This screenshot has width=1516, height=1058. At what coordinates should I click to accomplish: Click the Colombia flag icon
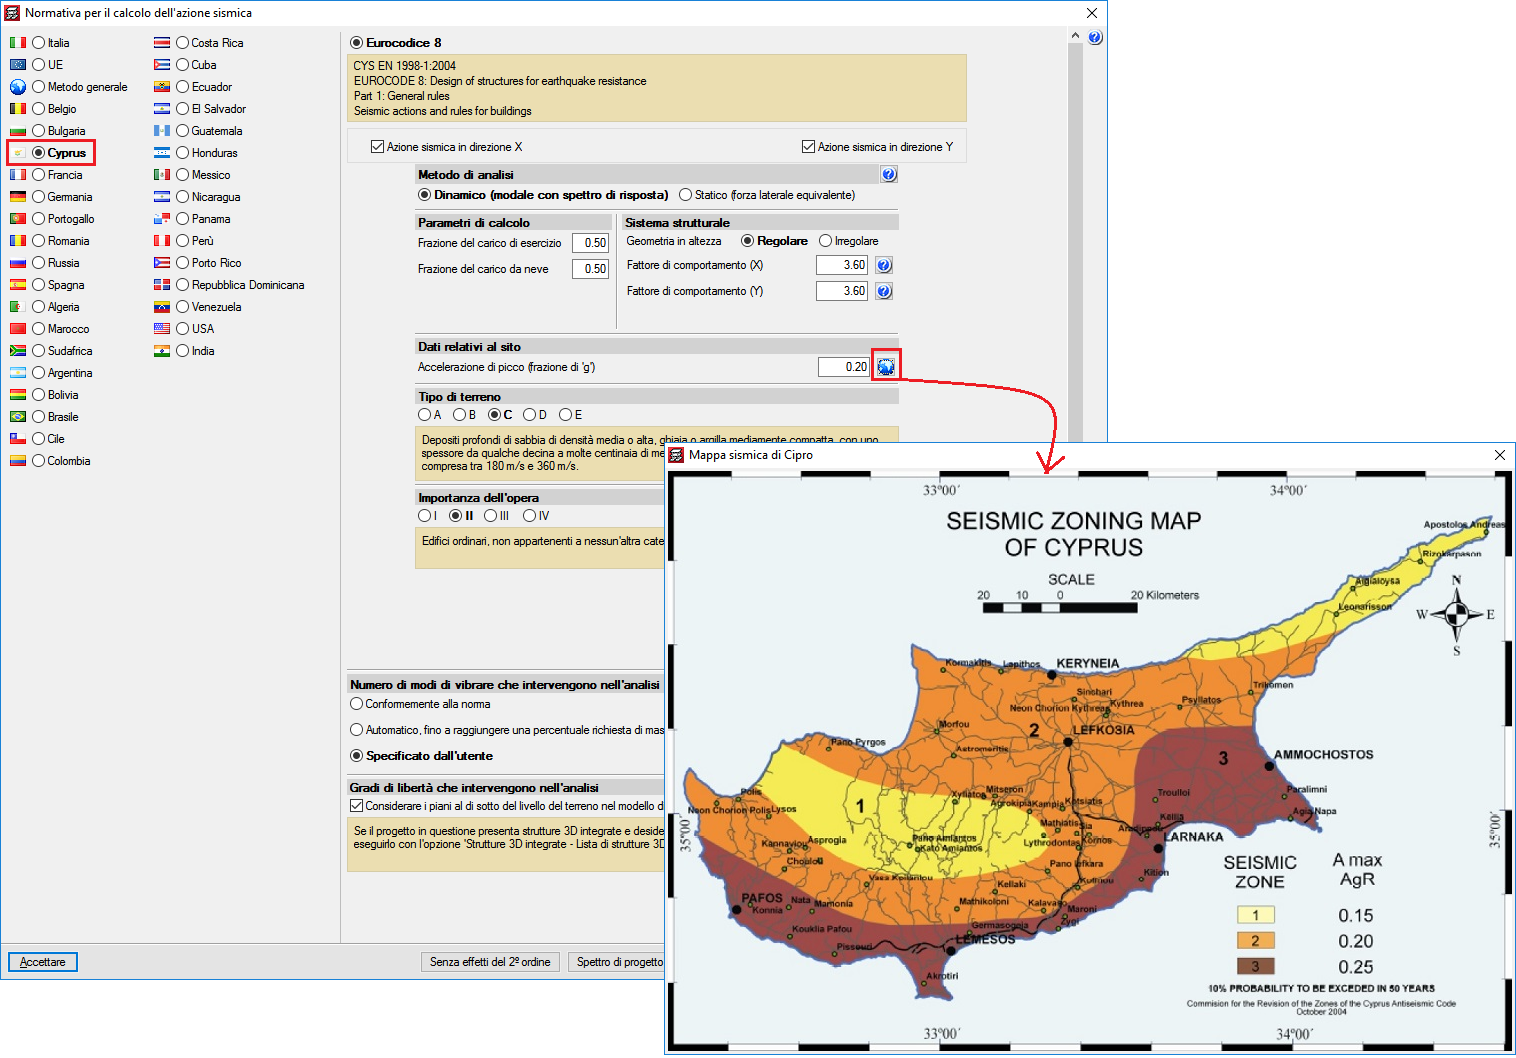[18, 461]
